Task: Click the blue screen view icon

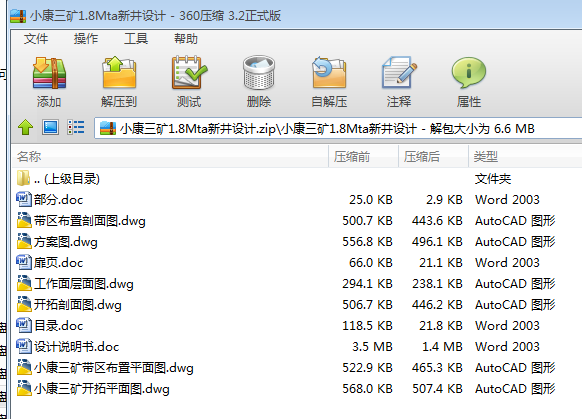Action: [50, 127]
